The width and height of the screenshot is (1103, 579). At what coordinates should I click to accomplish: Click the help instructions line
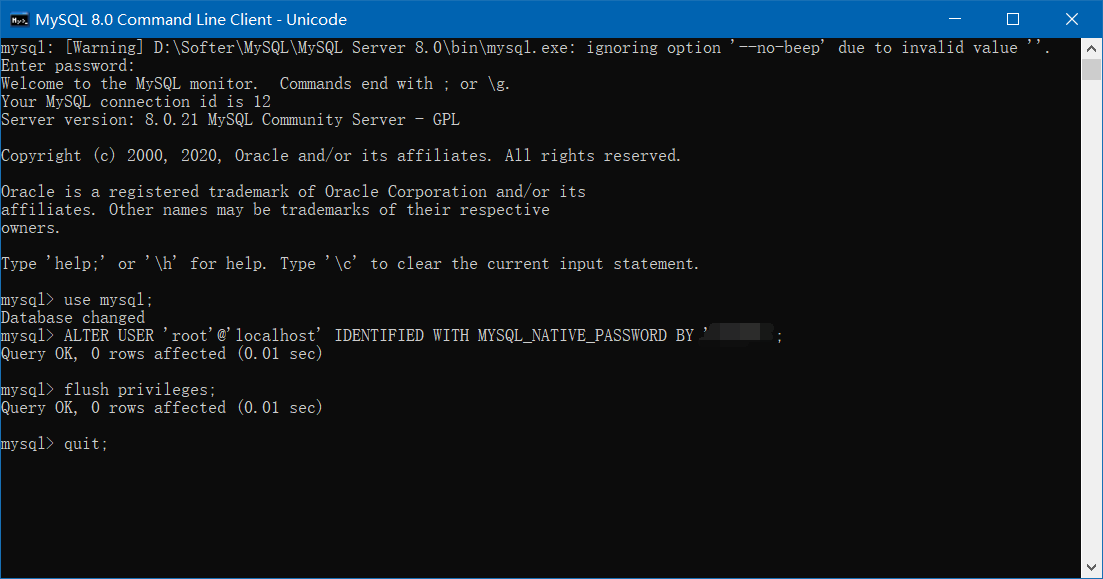pos(350,263)
